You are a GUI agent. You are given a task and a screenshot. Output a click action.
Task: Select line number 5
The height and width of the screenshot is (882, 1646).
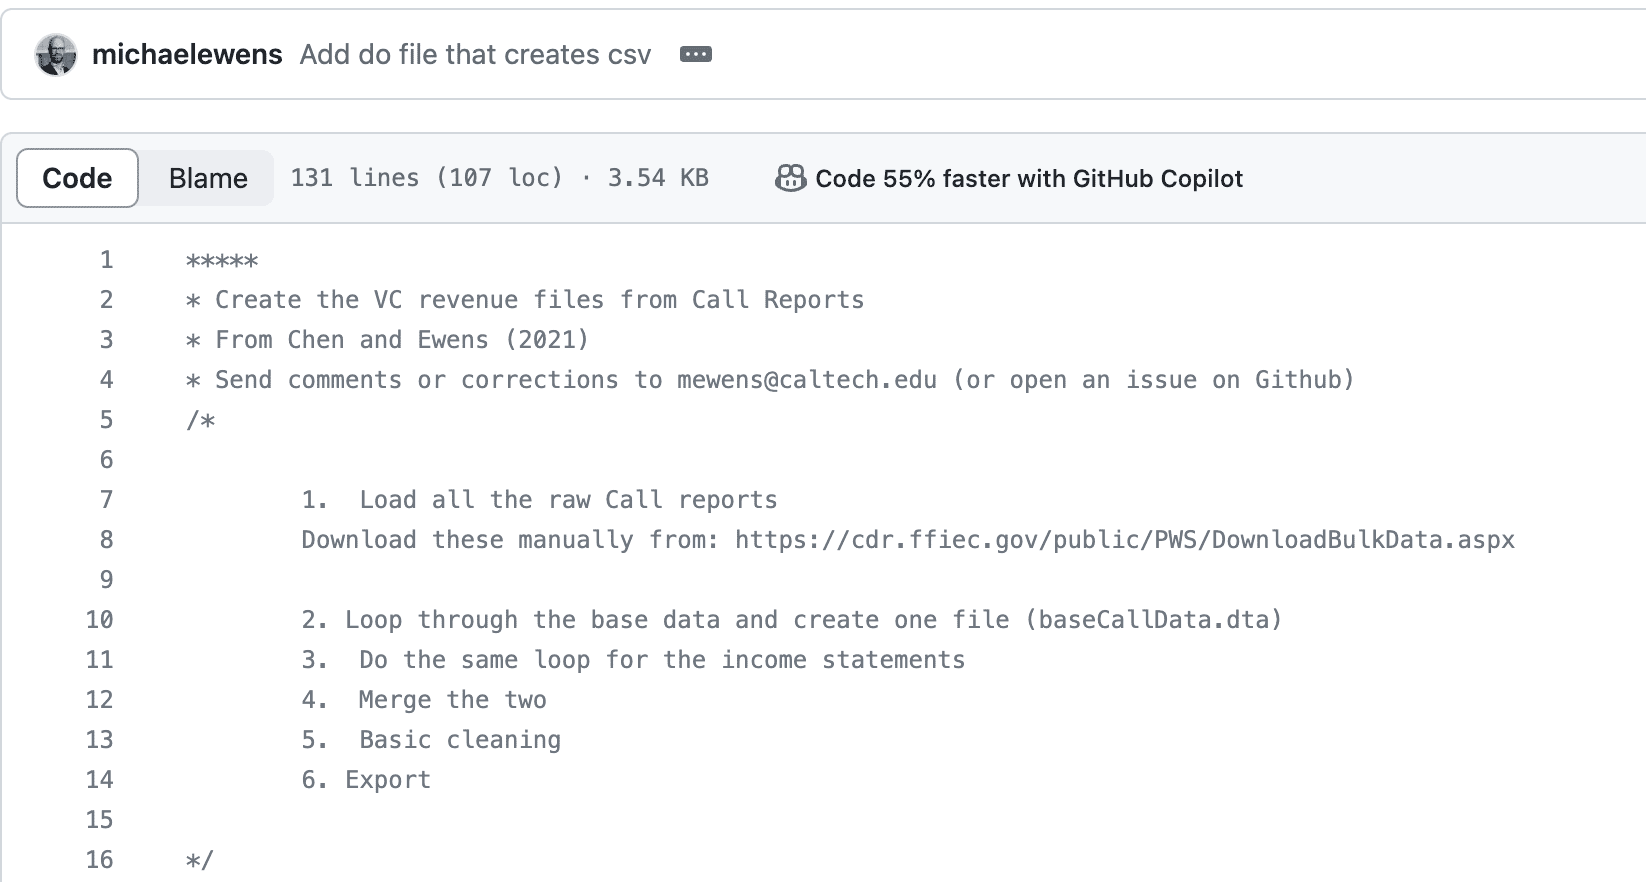[x=106, y=420]
